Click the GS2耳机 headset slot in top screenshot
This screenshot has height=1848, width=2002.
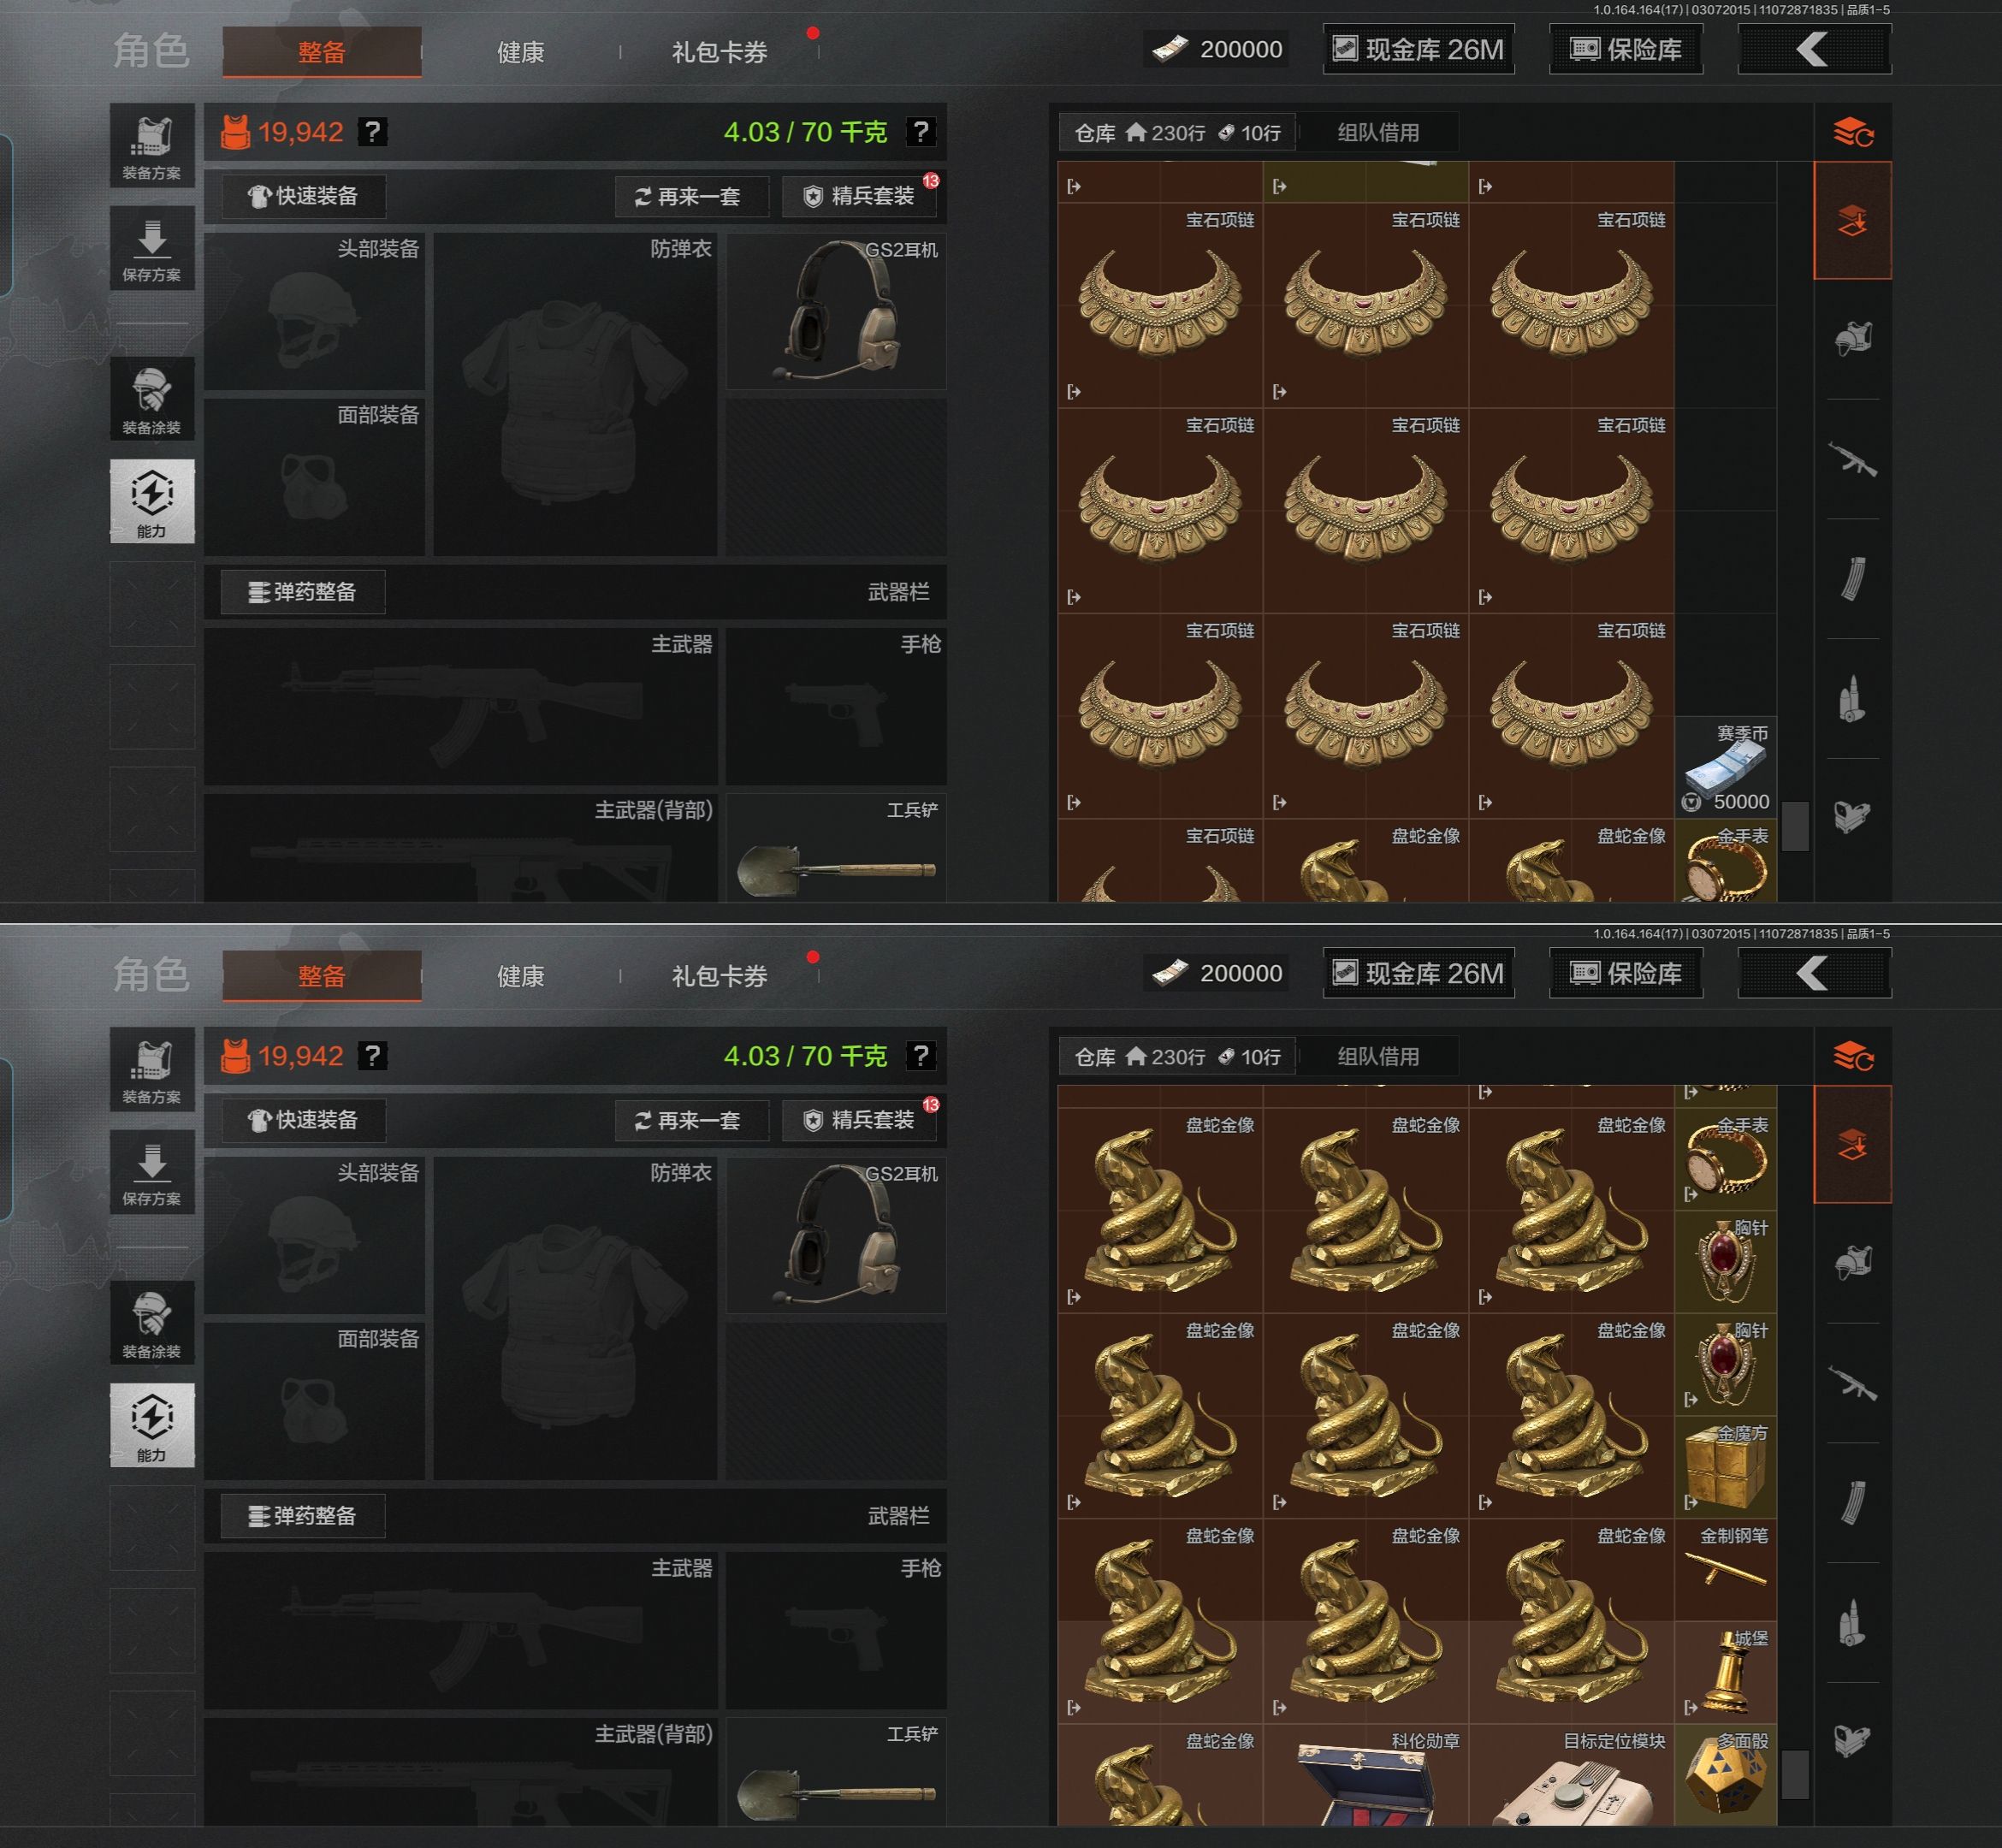pyautogui.click(x=836, y=311)
